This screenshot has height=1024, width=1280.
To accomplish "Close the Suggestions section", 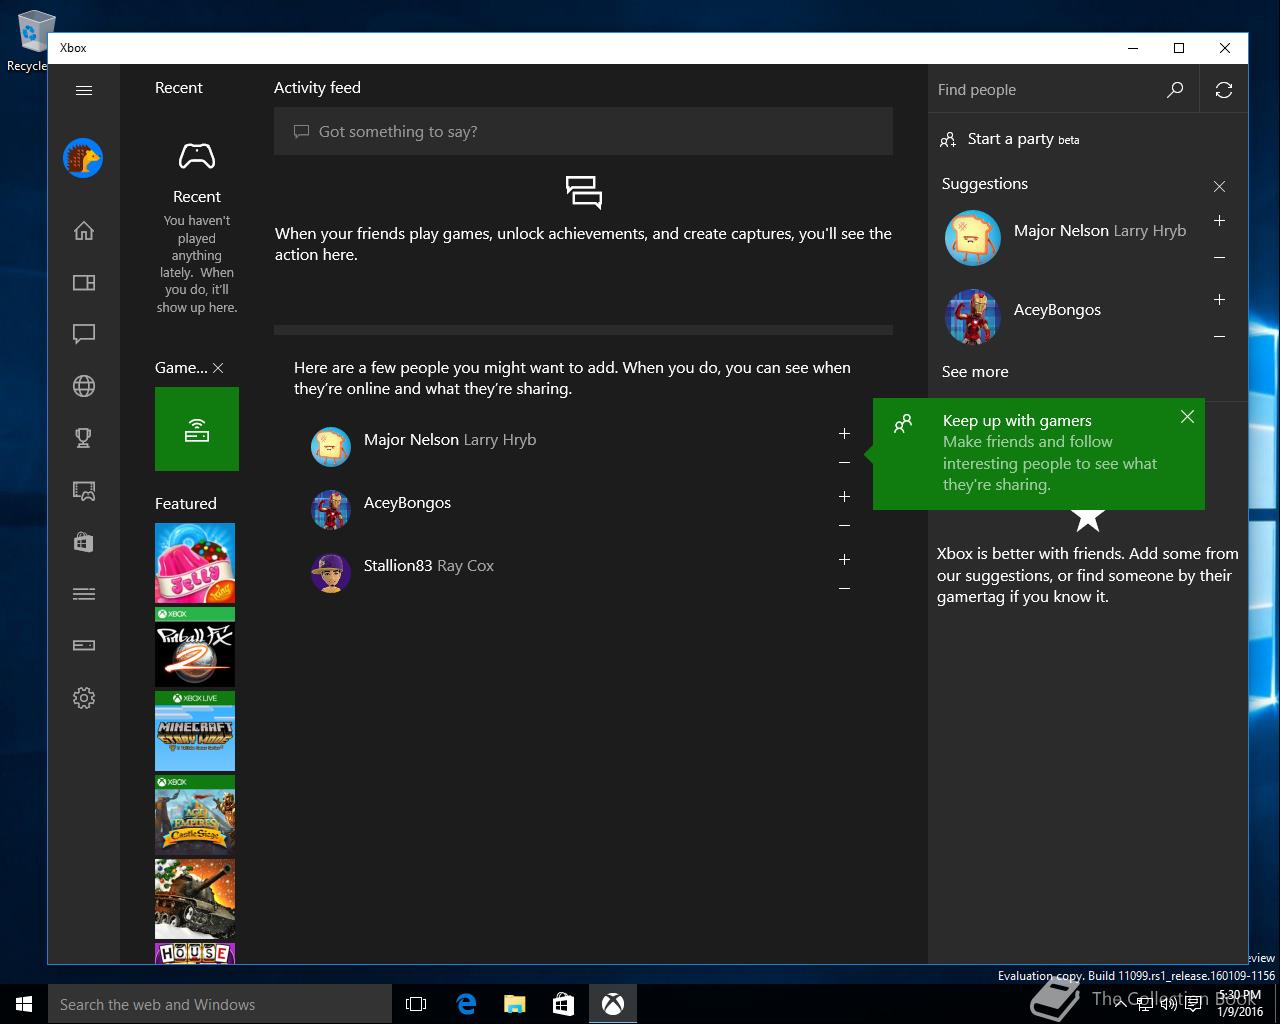I will coord(1219,186).
